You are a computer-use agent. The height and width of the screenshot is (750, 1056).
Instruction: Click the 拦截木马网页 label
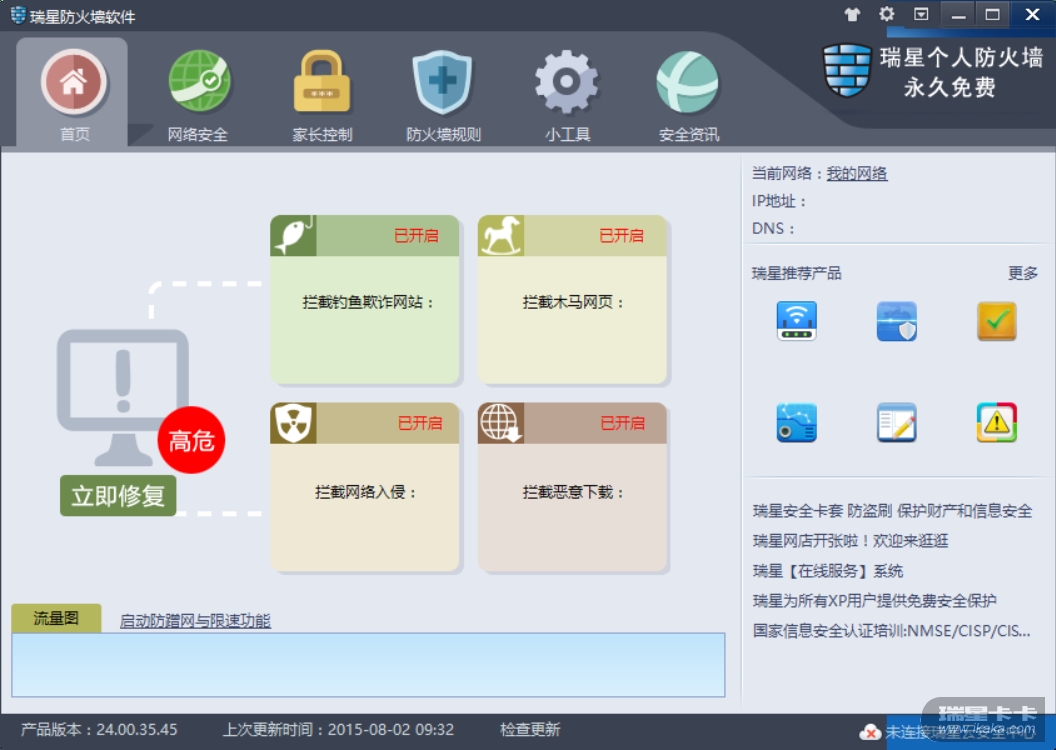(x=572, y=302)
